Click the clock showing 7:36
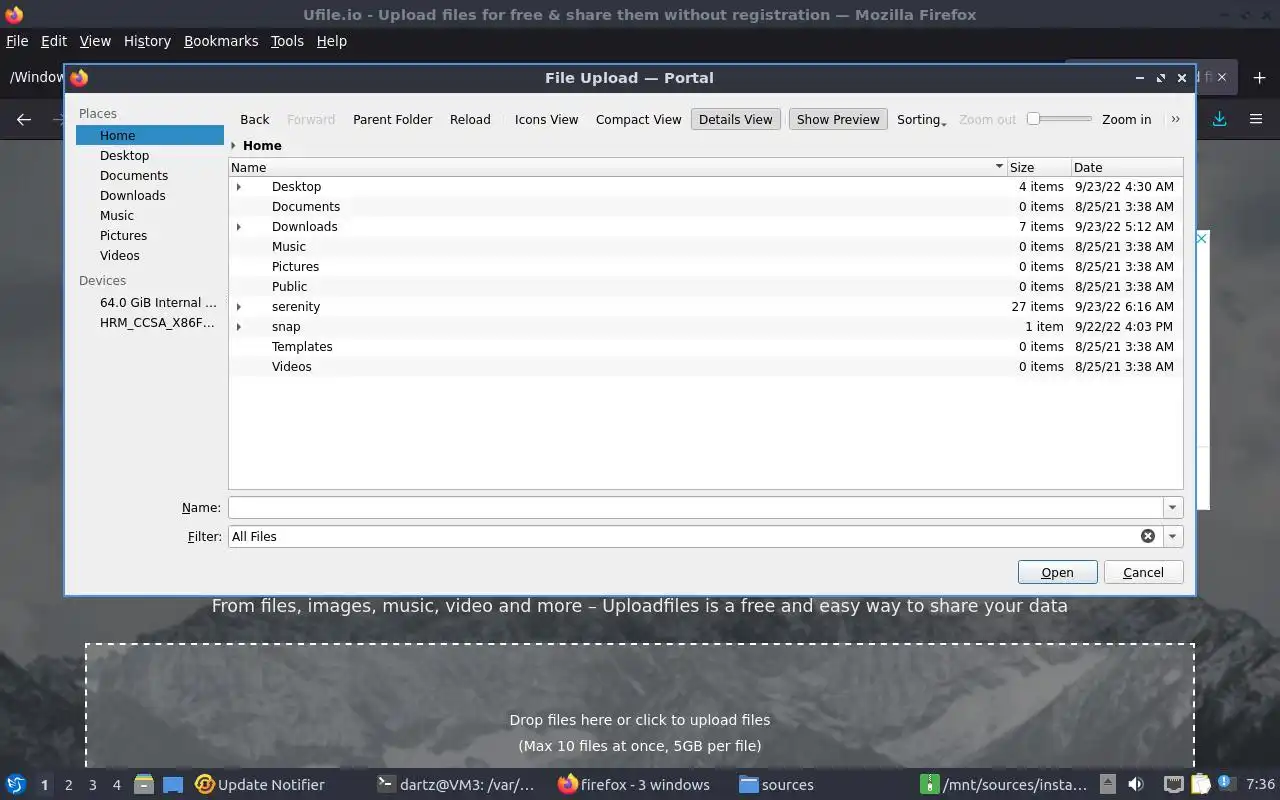 pyautogui.click(x=1260, y=784)
